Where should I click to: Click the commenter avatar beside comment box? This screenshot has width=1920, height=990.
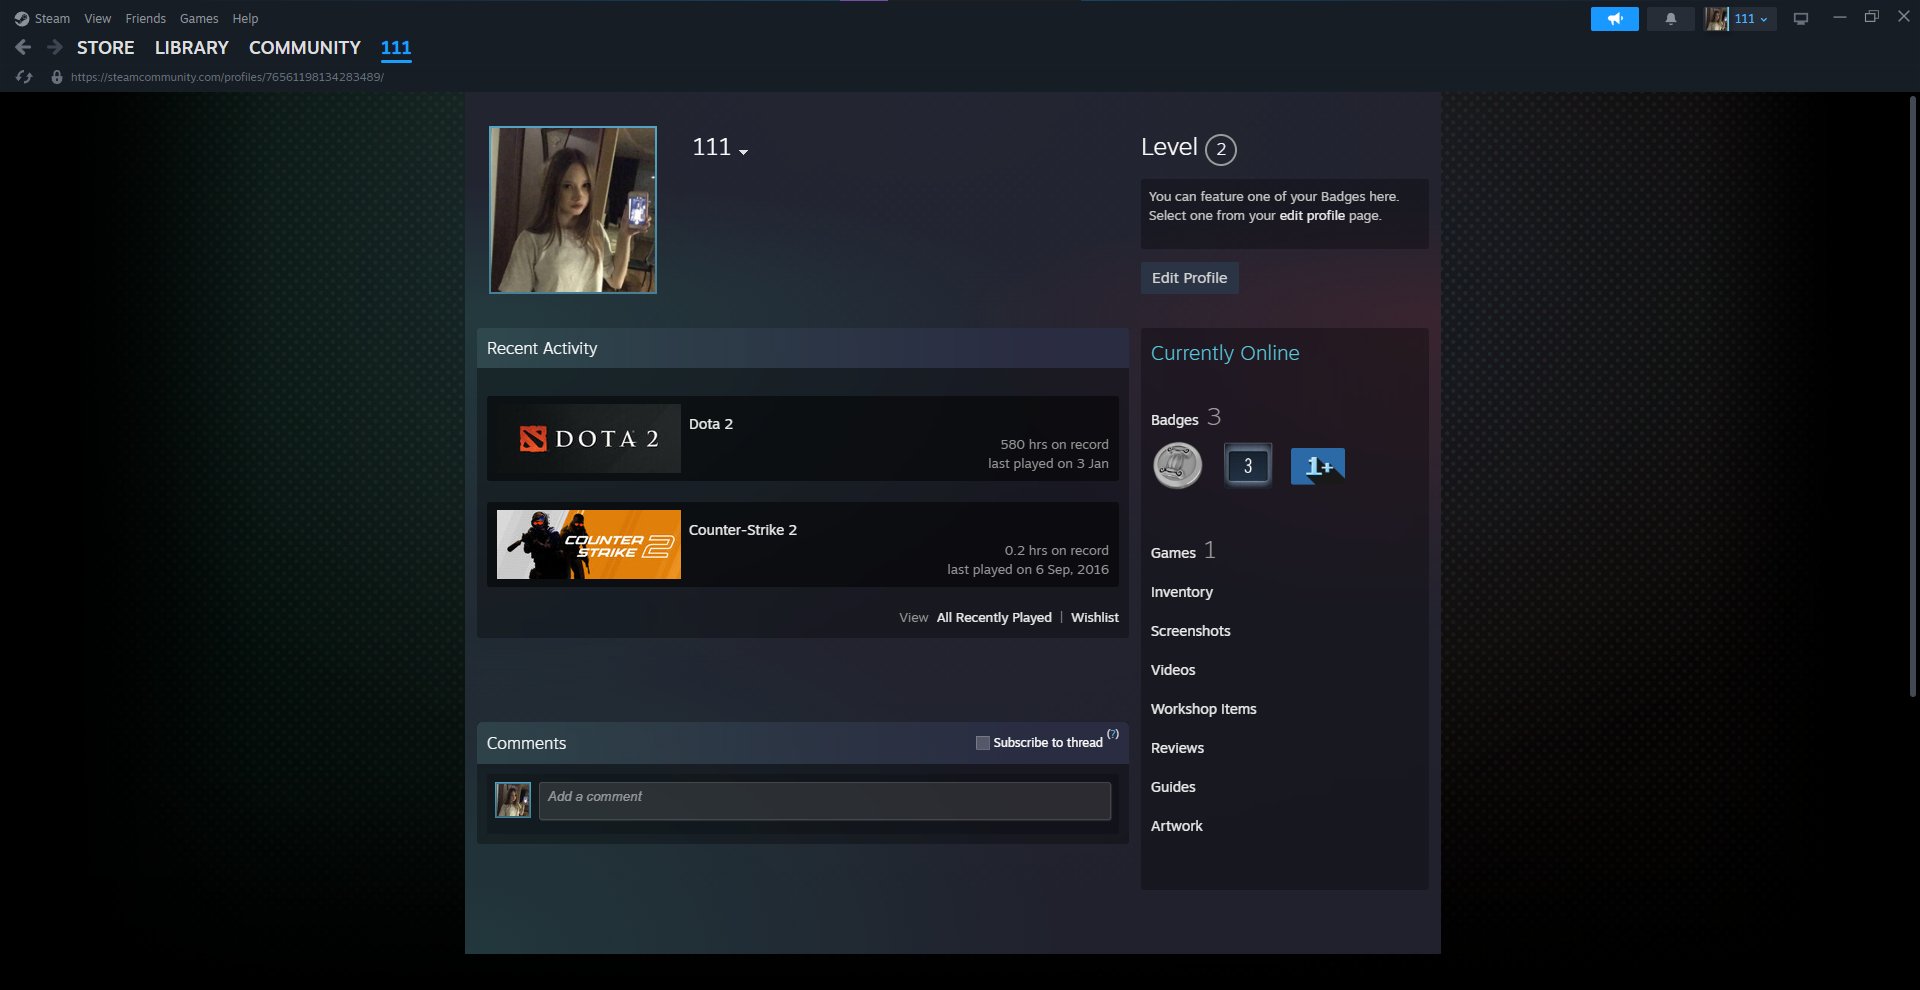point(513,800)
